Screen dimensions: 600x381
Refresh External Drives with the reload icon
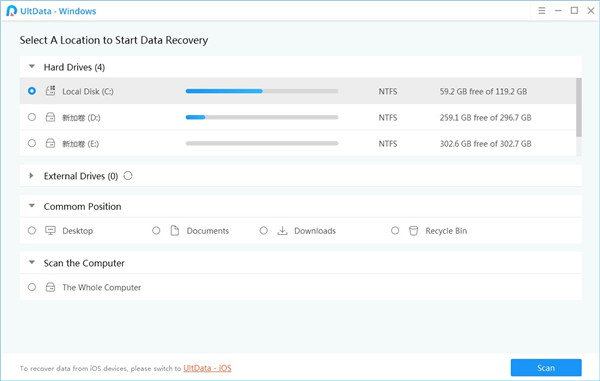coord(128,176)
